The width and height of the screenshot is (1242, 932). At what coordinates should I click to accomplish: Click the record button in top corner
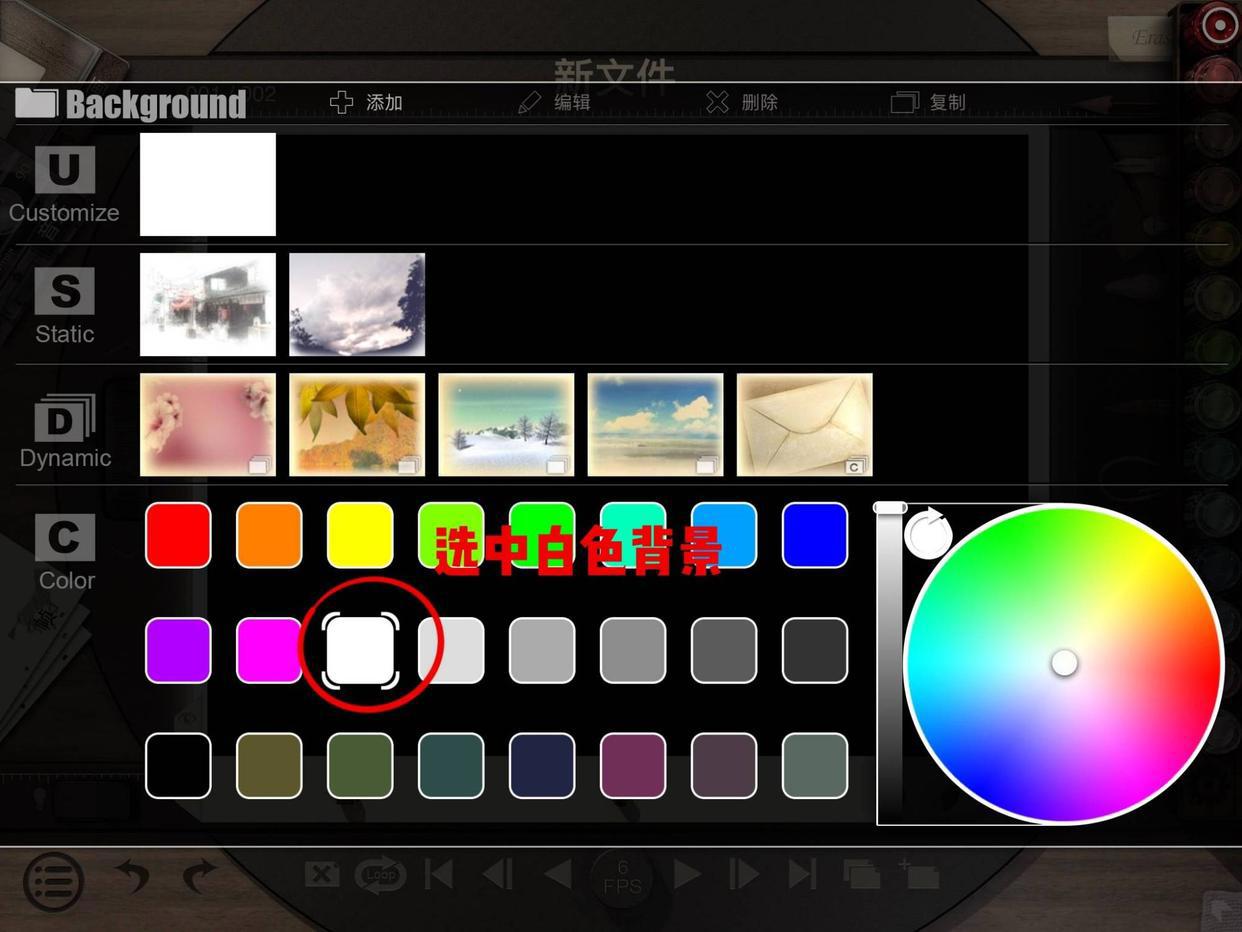pyautogui.click(x=1219, y=26)
